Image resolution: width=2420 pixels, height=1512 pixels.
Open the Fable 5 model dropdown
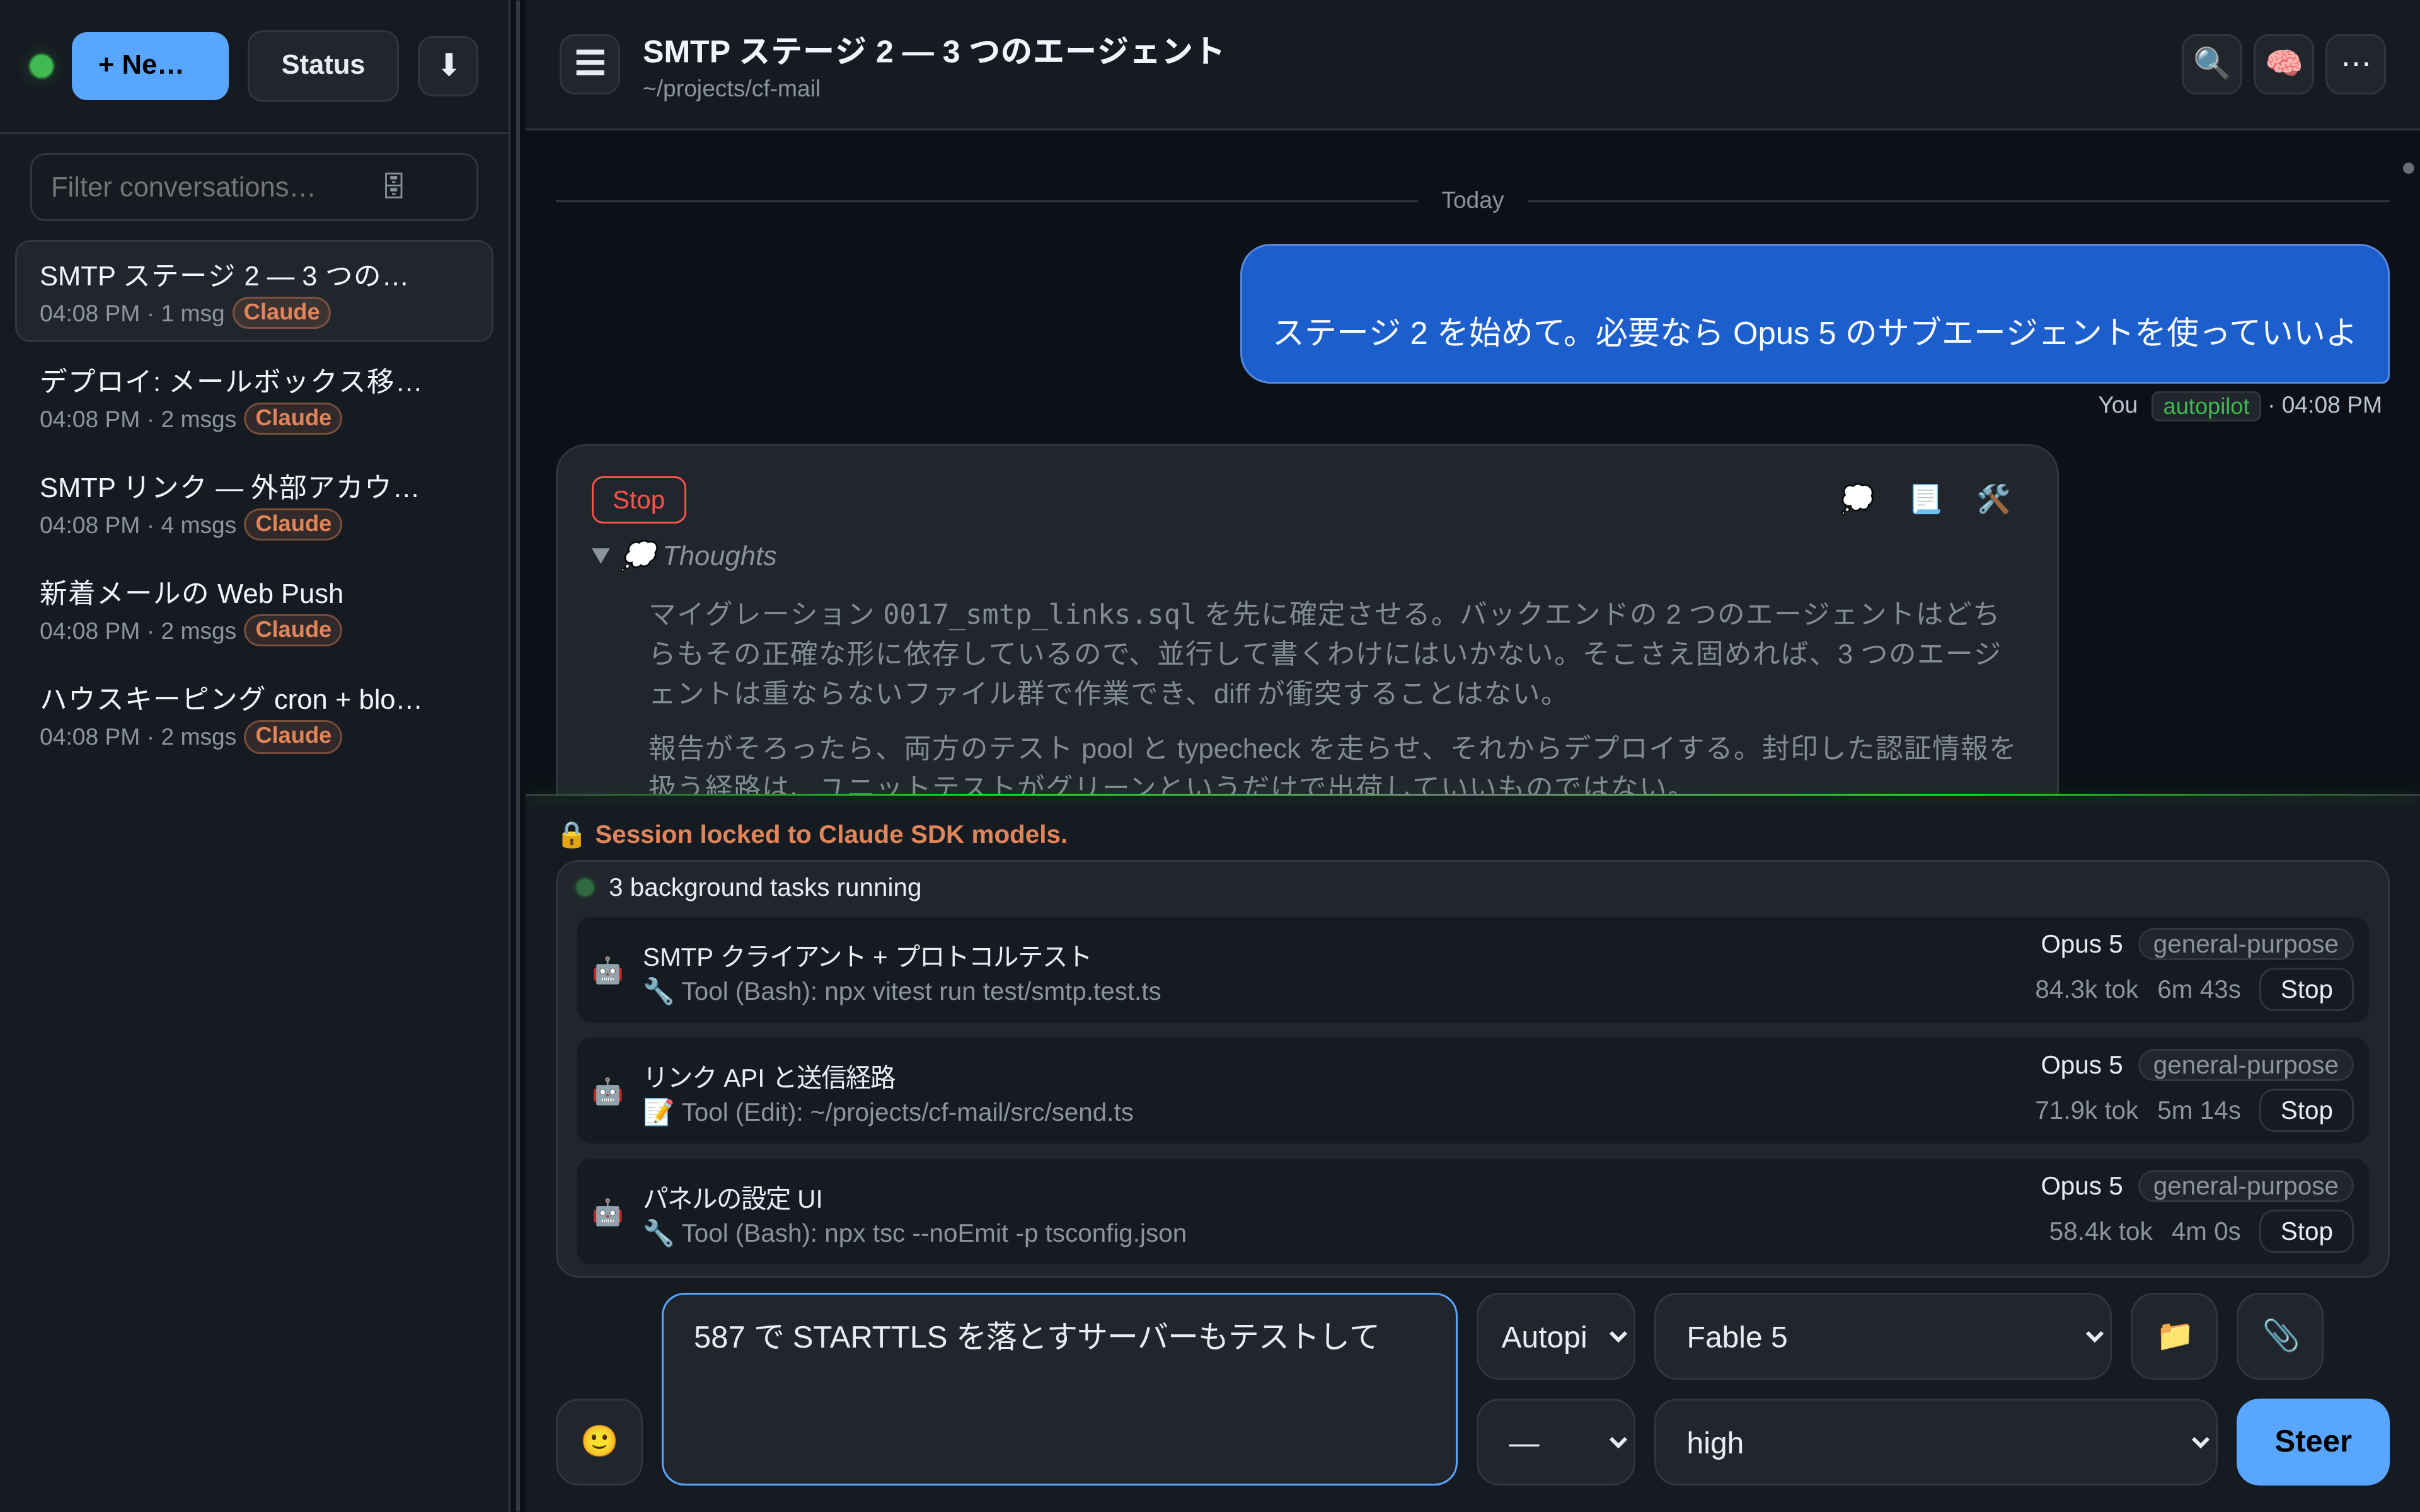coord(1883,1336)
